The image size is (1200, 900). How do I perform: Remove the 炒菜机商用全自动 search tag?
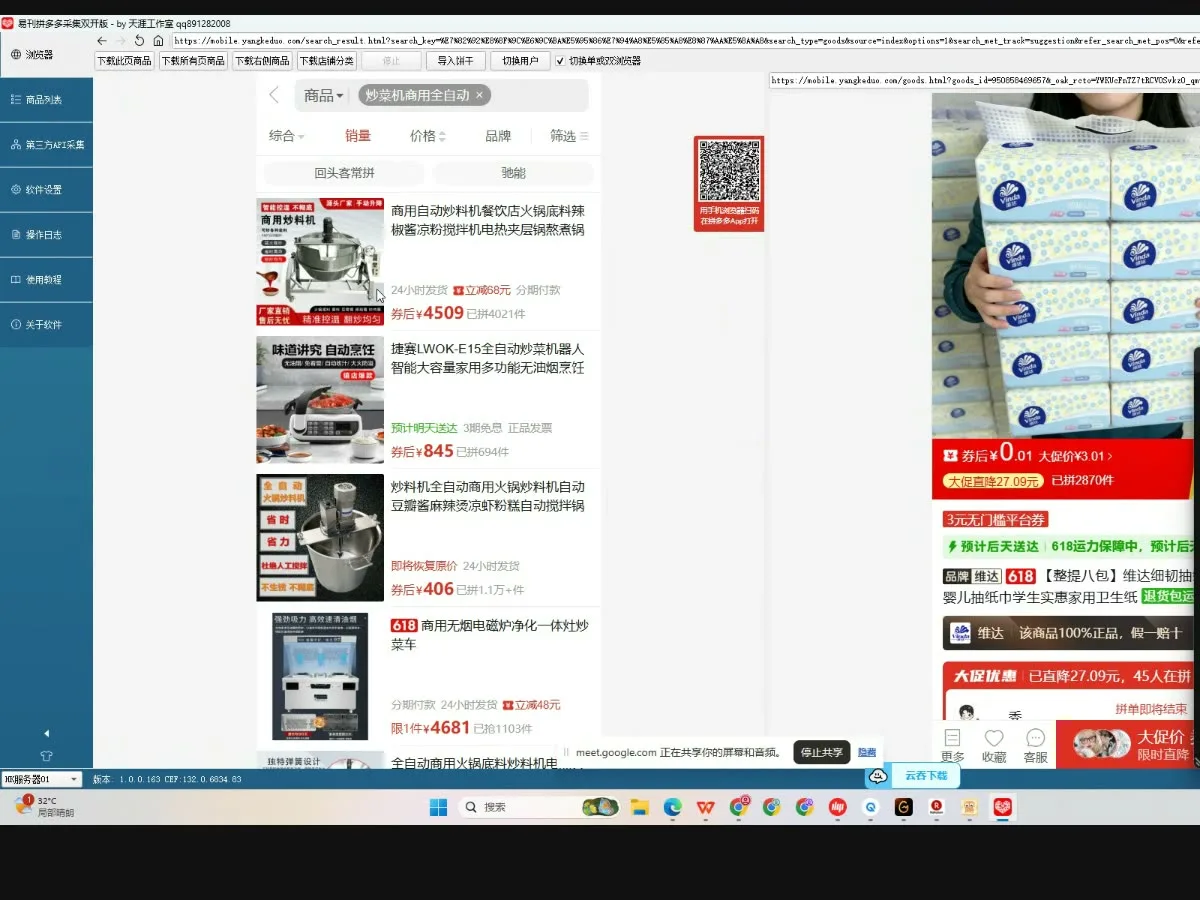pyautogui.click(x=479, y=95)
